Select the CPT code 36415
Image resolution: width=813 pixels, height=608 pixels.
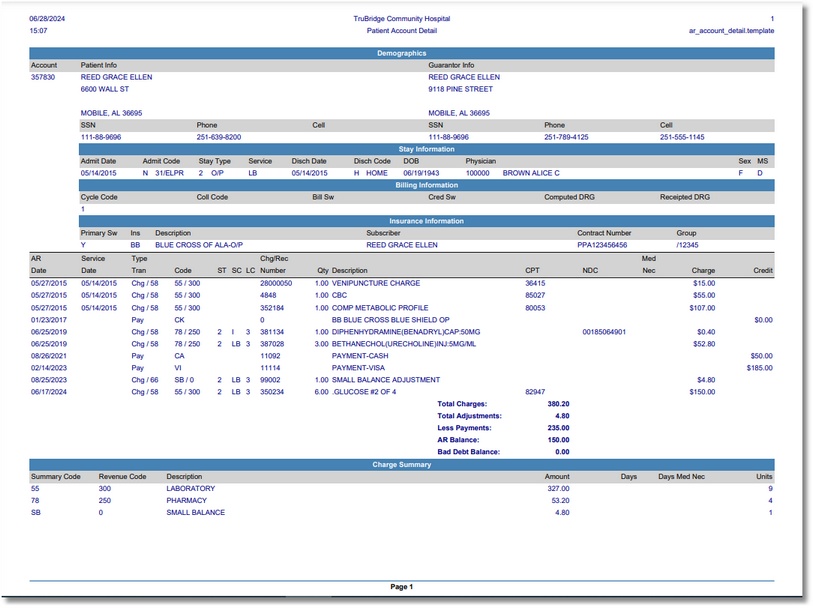pyautogui.click(x=535, y=284)
